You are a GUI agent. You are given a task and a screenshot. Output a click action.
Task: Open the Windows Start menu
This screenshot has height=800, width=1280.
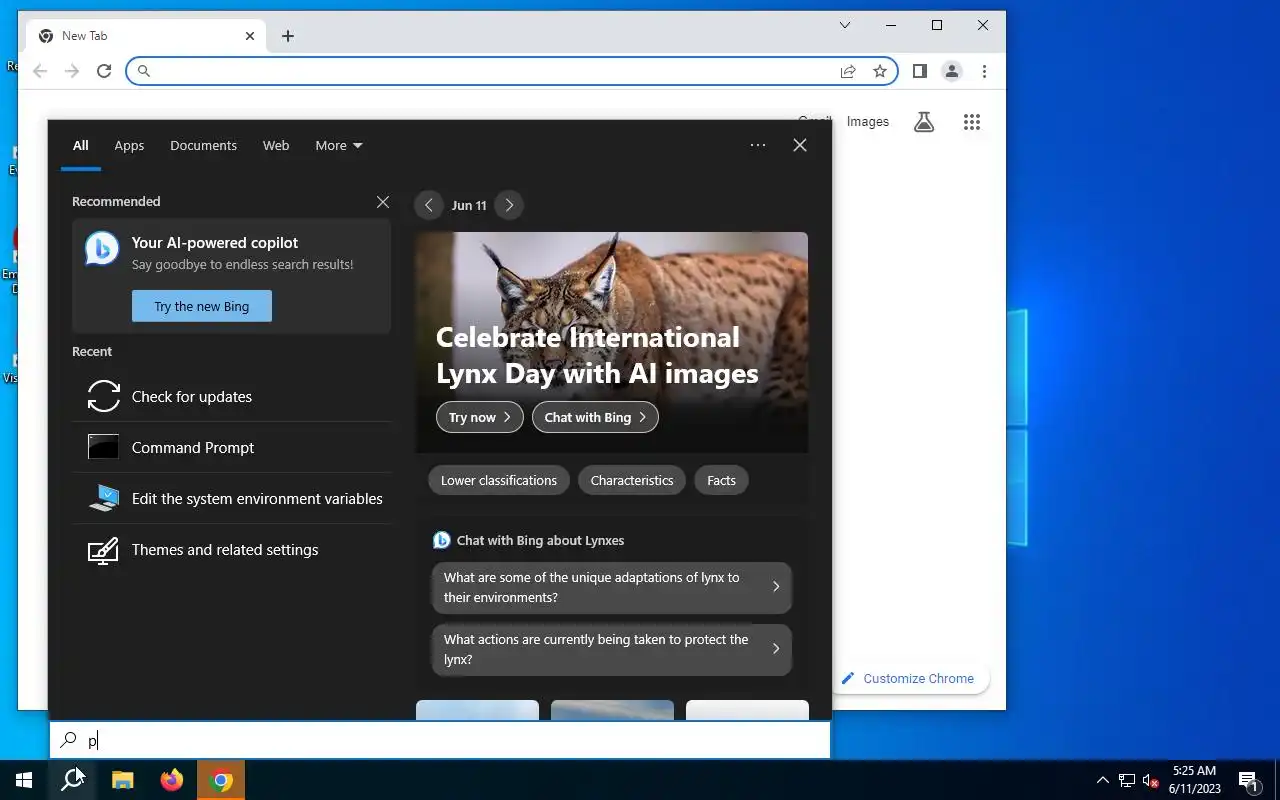pos(24,780)
